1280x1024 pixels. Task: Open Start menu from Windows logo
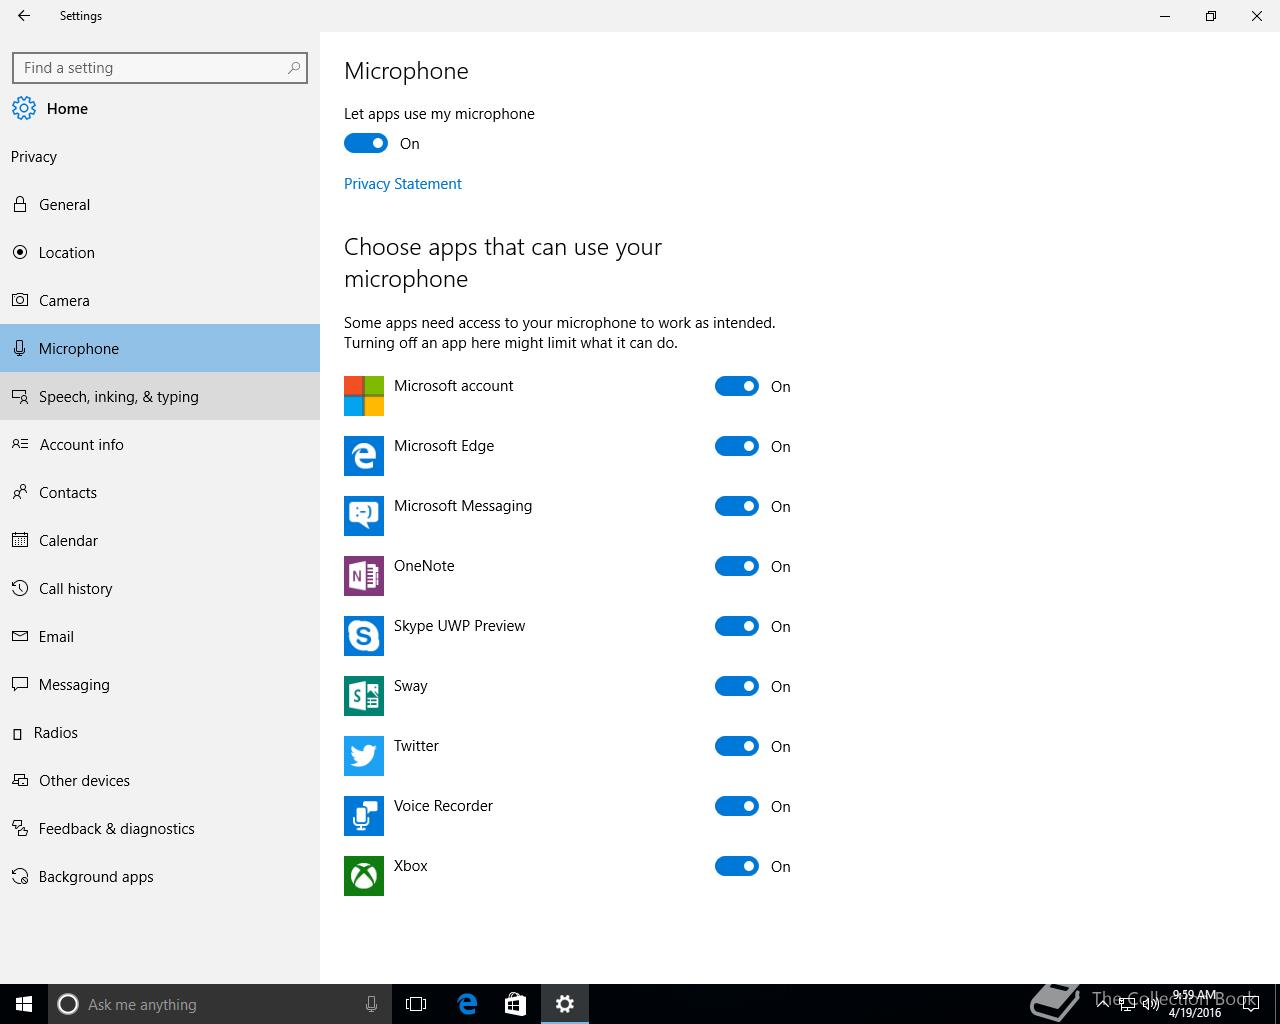click(24, 1004)
